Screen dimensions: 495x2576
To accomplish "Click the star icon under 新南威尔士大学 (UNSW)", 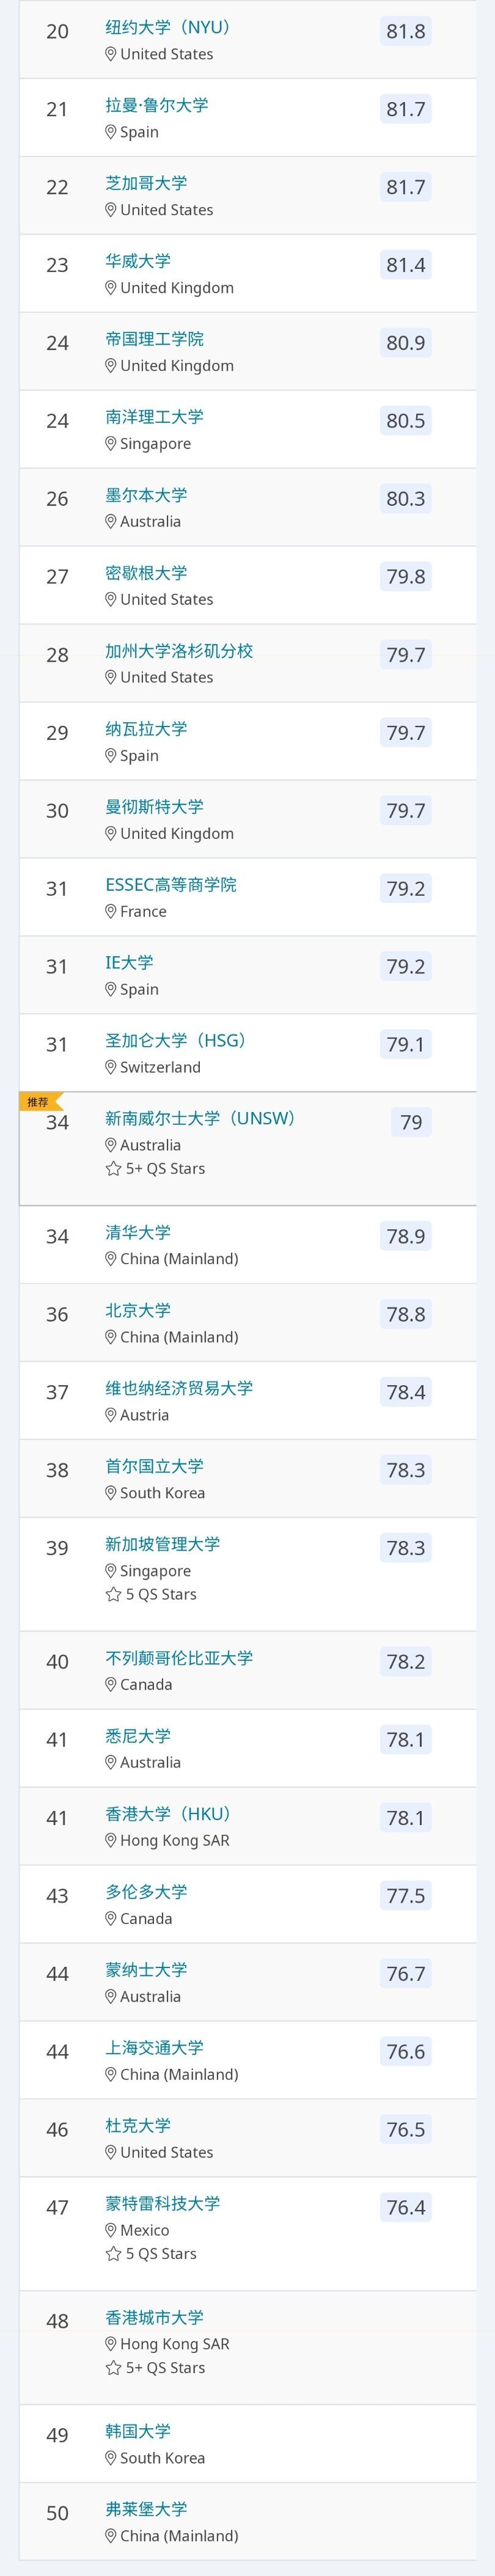I will pos(113,1168).
